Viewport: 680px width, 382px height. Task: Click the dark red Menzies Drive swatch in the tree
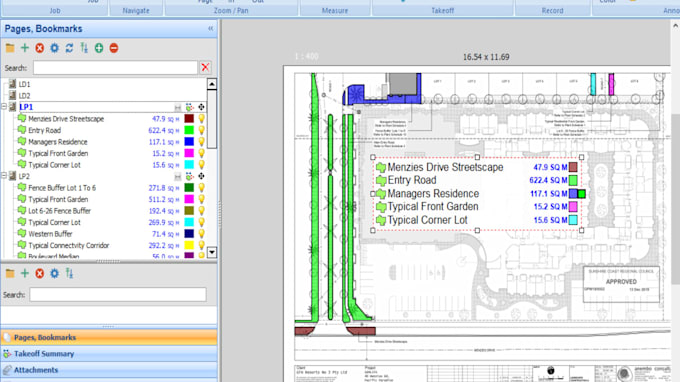[189, 118]
